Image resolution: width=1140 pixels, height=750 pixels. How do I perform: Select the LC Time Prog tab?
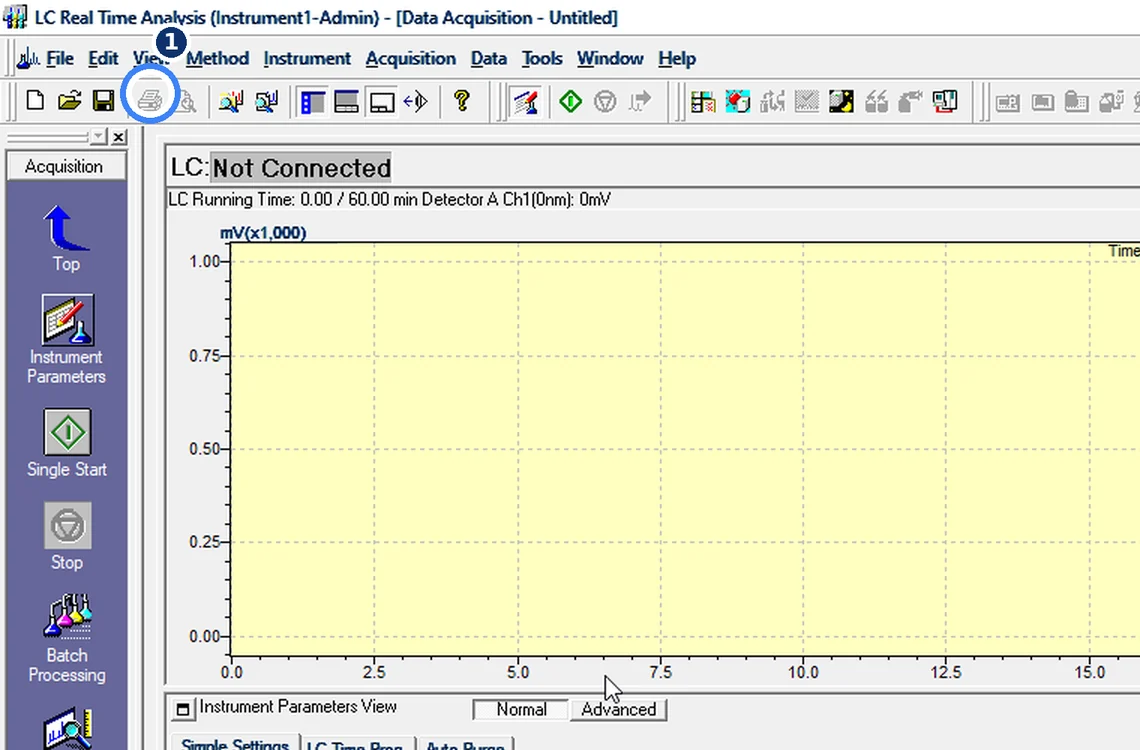(355, 745)
